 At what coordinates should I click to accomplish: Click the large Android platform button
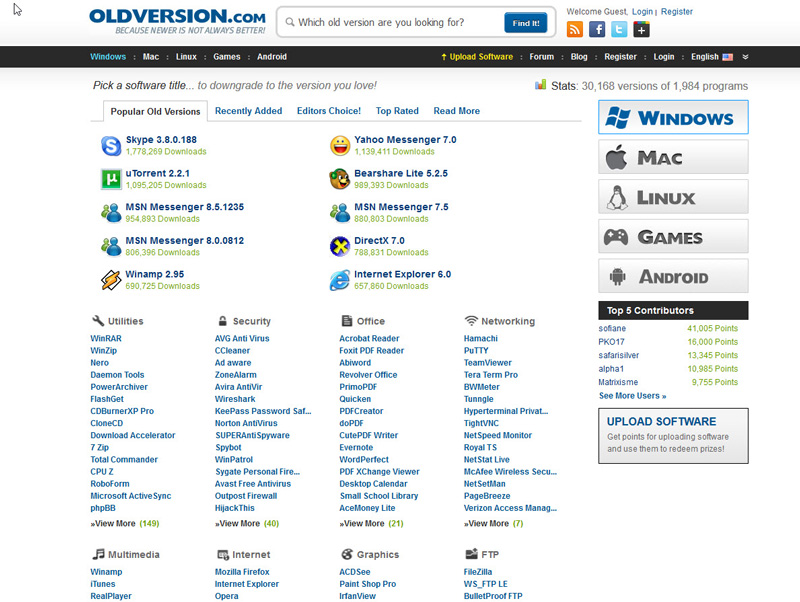click(673, 276)
